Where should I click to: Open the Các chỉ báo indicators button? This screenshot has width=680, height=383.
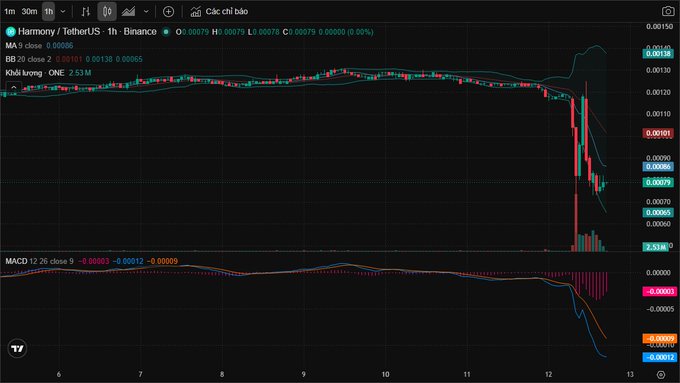tap(219, 12)
